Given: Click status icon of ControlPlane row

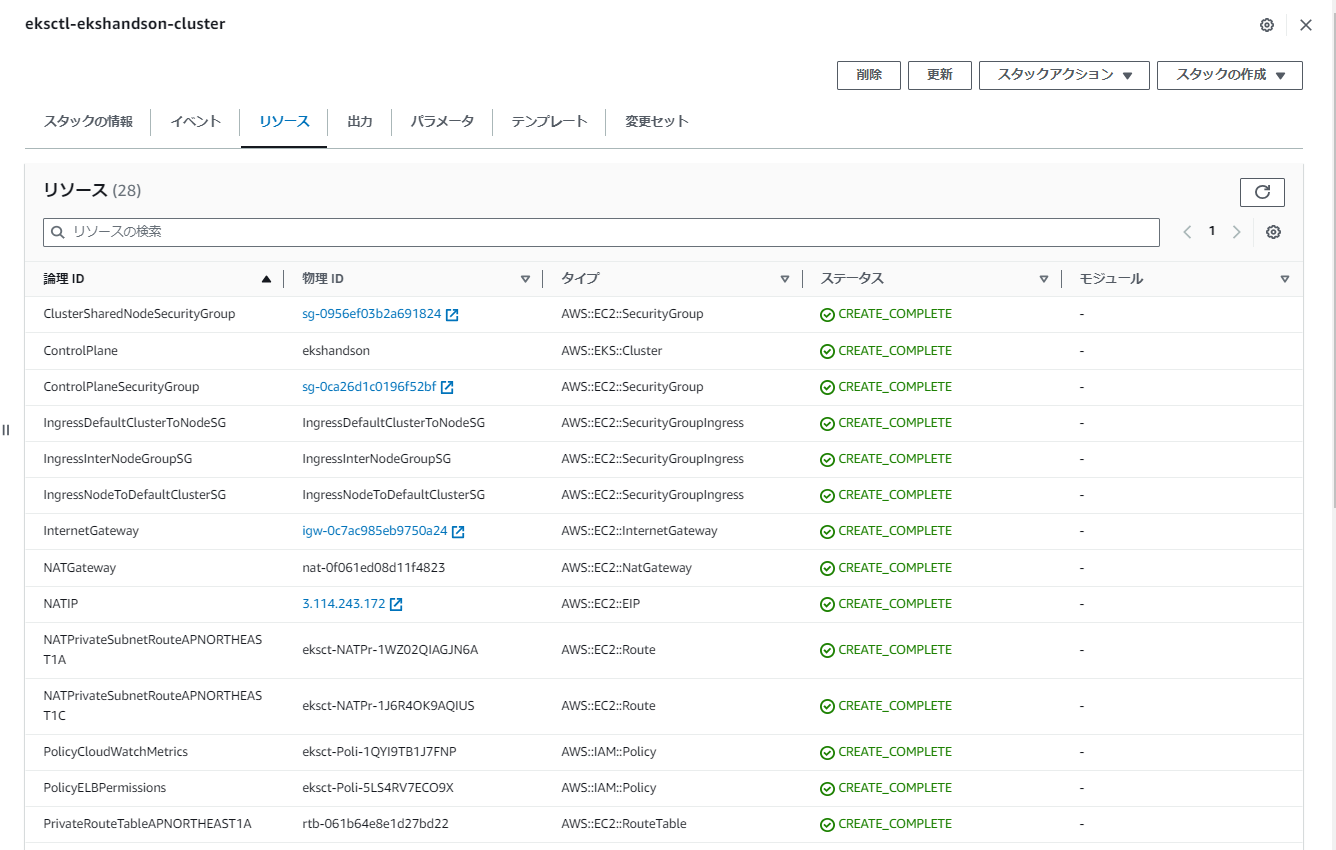Looking at the screenshot, I should pyautogui.click(x=827, y=351).
